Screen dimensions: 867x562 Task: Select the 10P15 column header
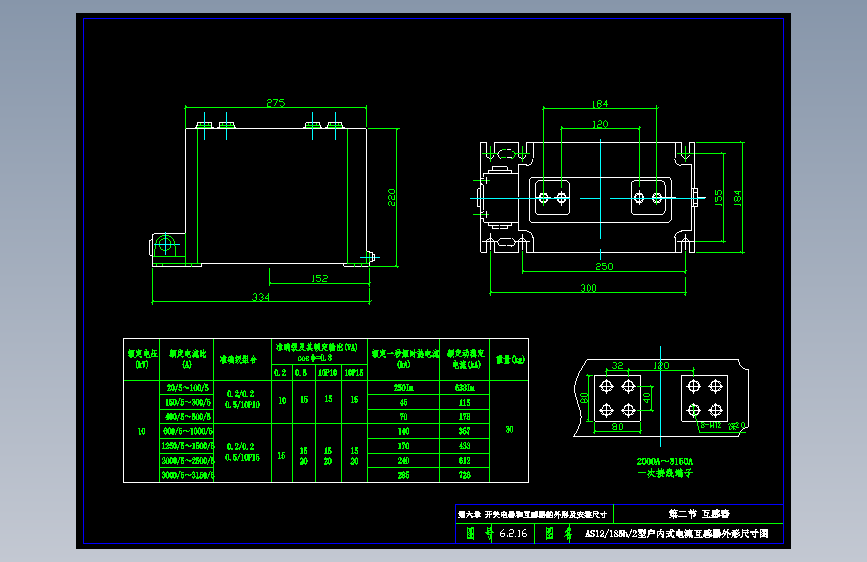[x=354, y=373]
